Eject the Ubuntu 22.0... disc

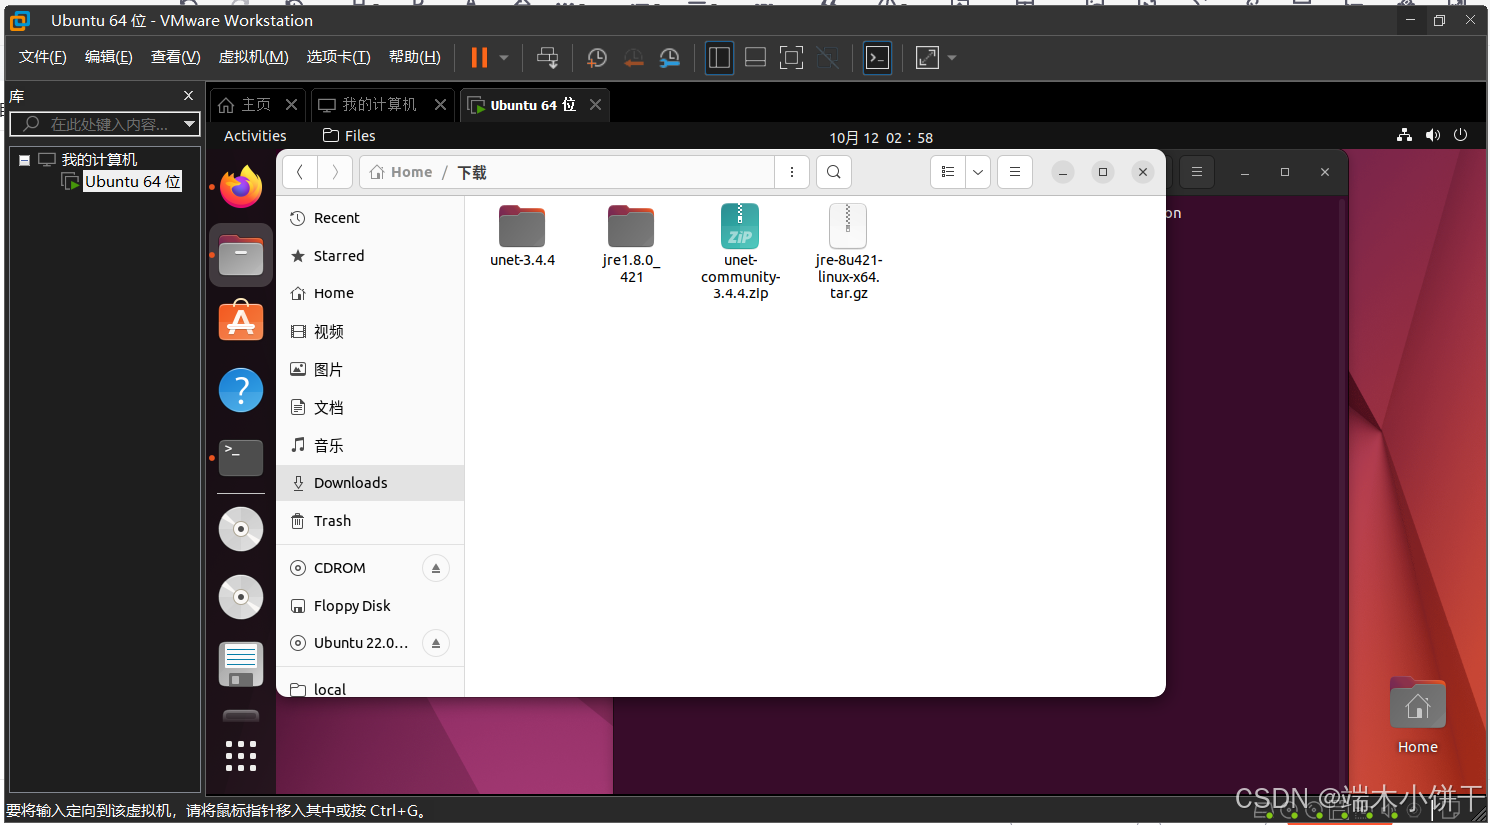pos(436,643)
